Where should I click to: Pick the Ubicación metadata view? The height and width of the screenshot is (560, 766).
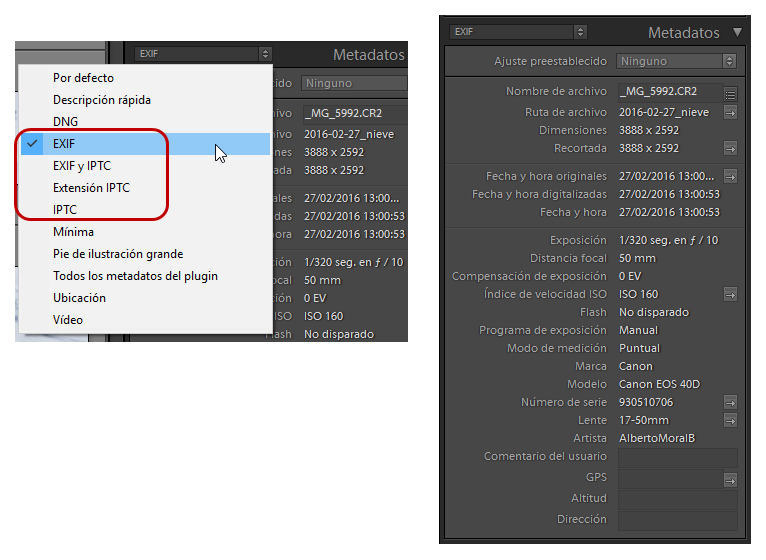point(79,298)
